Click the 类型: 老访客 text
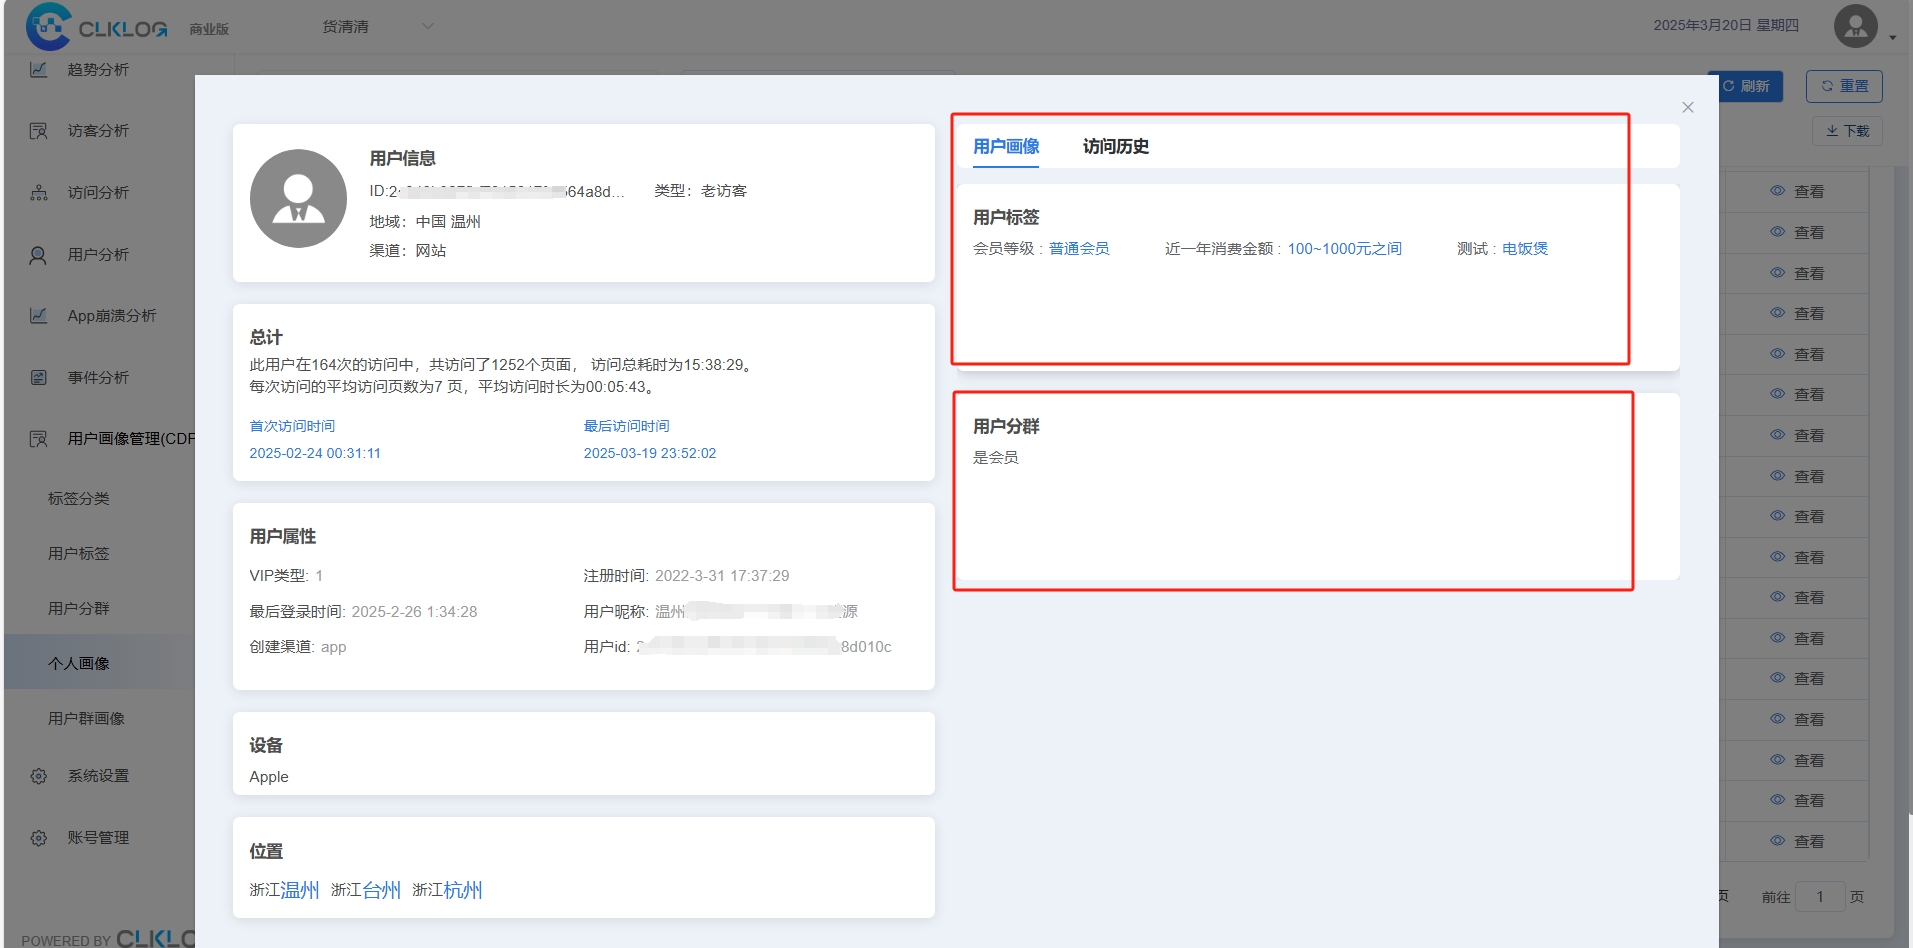 click(x=700, y=191)
